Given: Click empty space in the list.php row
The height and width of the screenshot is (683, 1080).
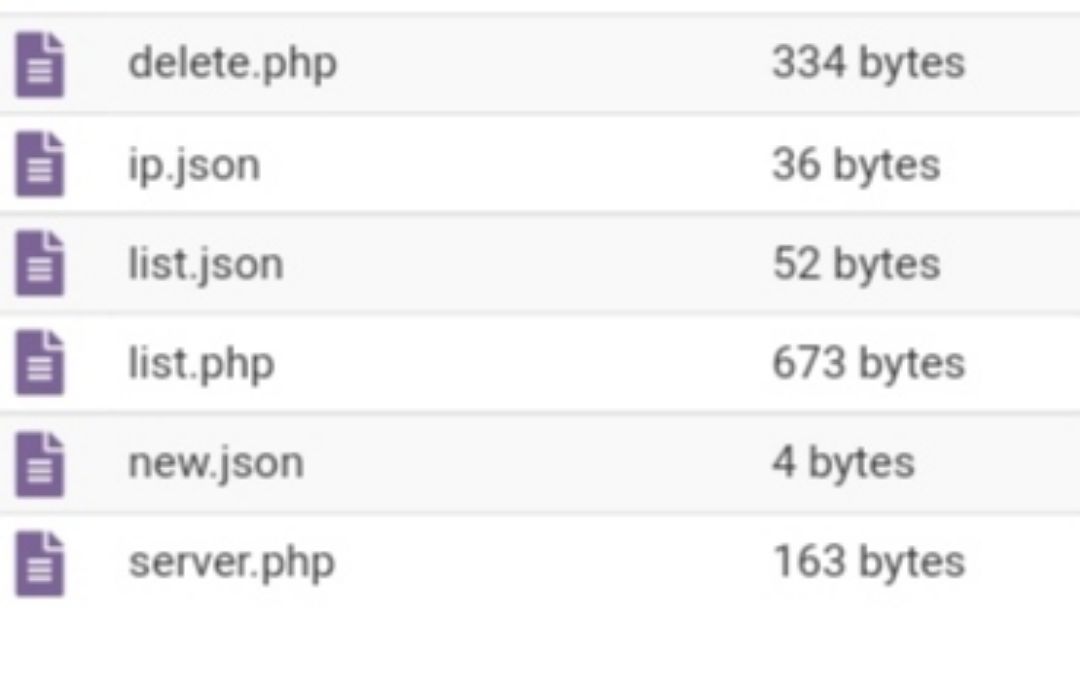Looking at the screenshot, I should [520, 364].
